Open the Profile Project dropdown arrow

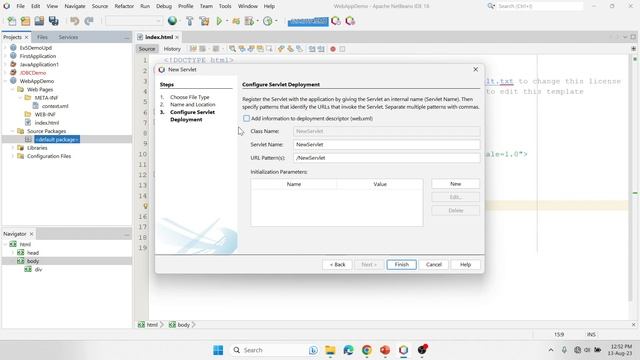click(276, 21)
